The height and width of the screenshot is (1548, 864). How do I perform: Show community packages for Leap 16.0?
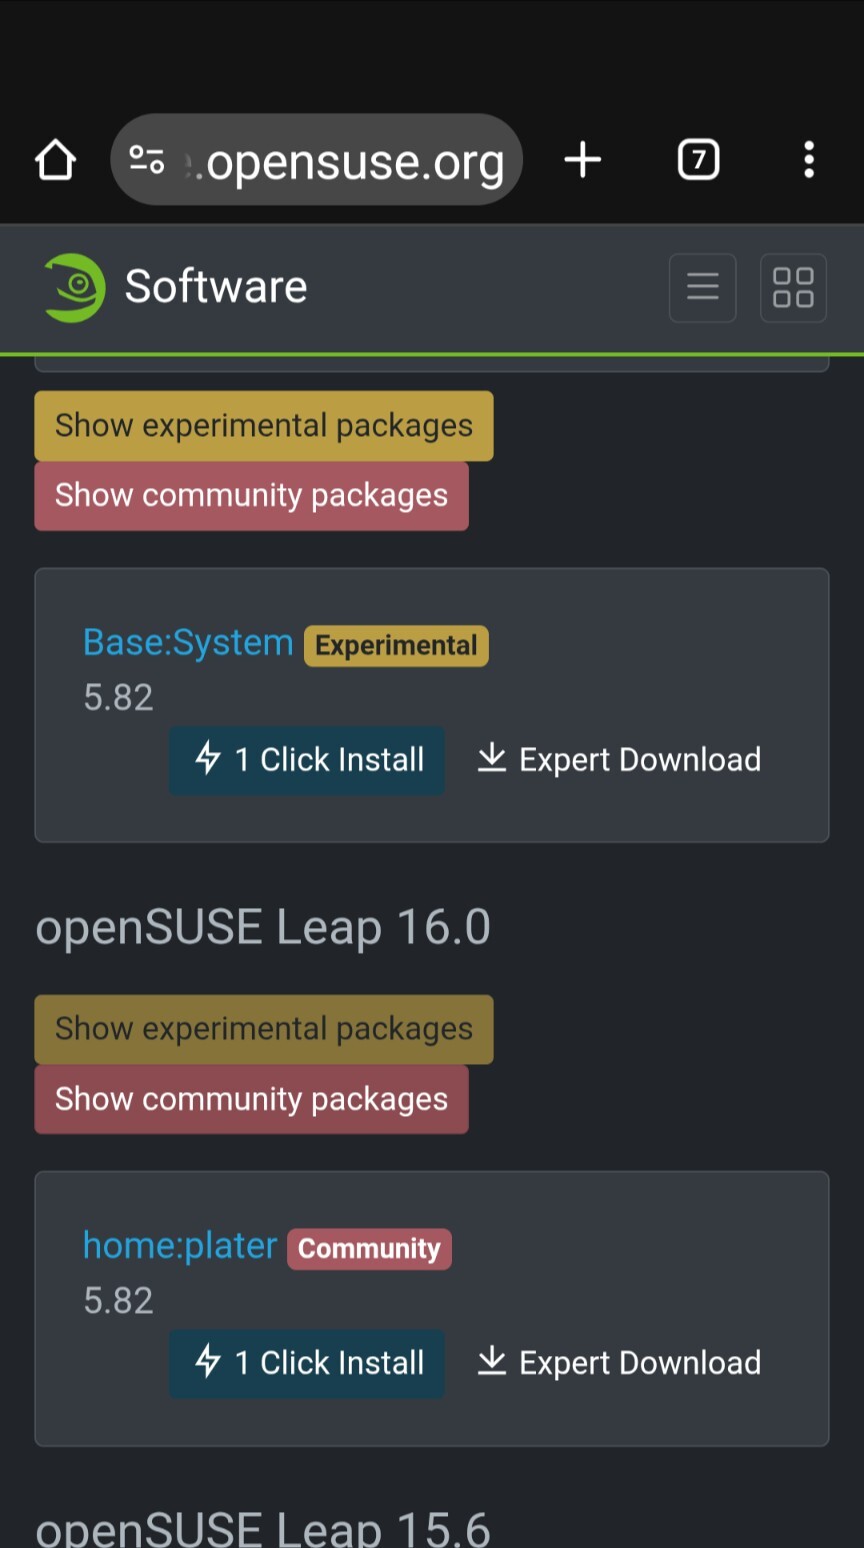(x=251, y=1099)
